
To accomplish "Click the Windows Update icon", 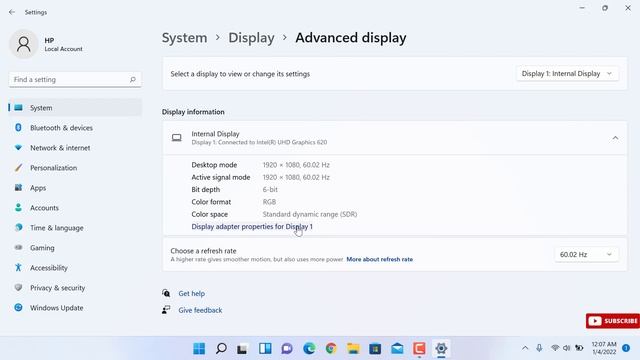I will (18, 307).
